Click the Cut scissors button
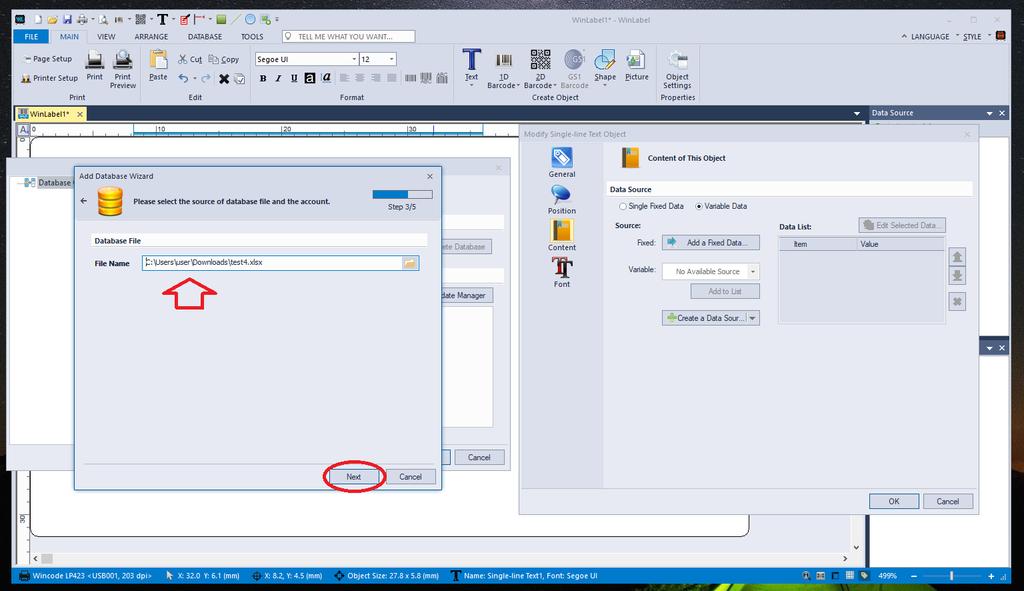This screenshot has width=1024, height=591. click(190, 59)
